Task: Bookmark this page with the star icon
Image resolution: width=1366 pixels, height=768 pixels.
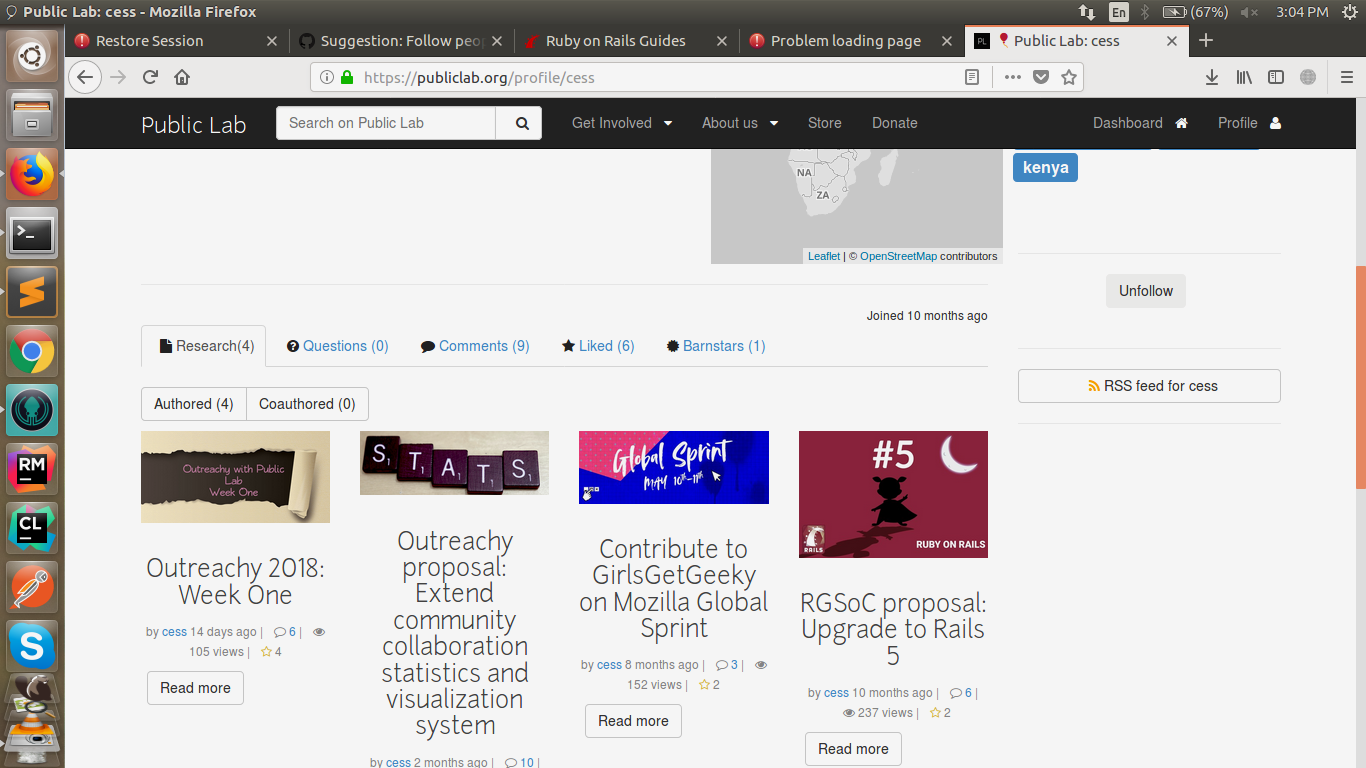Action: (1069, 77)
